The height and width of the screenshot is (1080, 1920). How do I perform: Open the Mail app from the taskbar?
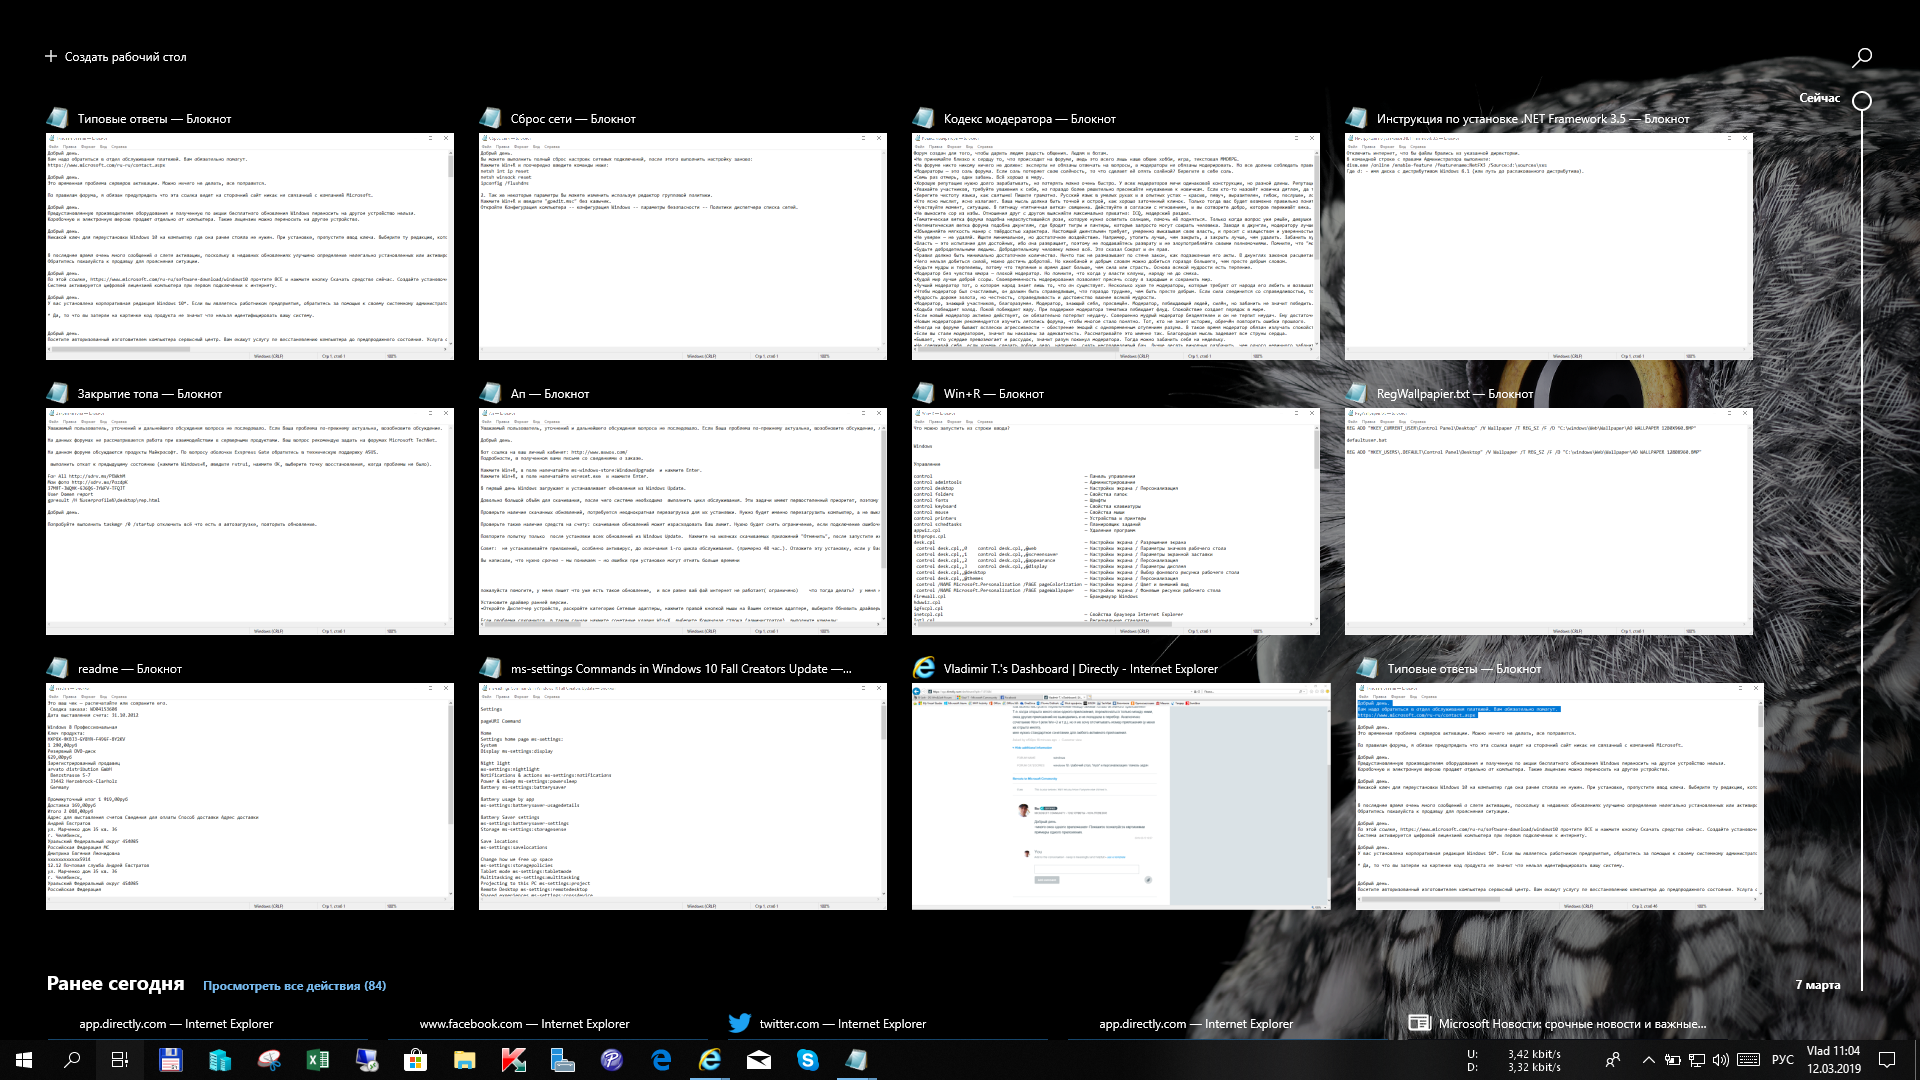point(759,1060)
